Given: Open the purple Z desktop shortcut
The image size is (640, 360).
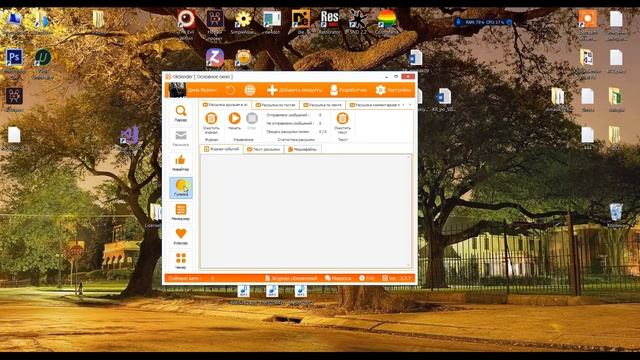Looking at the screenshot, I should point(215,58).
